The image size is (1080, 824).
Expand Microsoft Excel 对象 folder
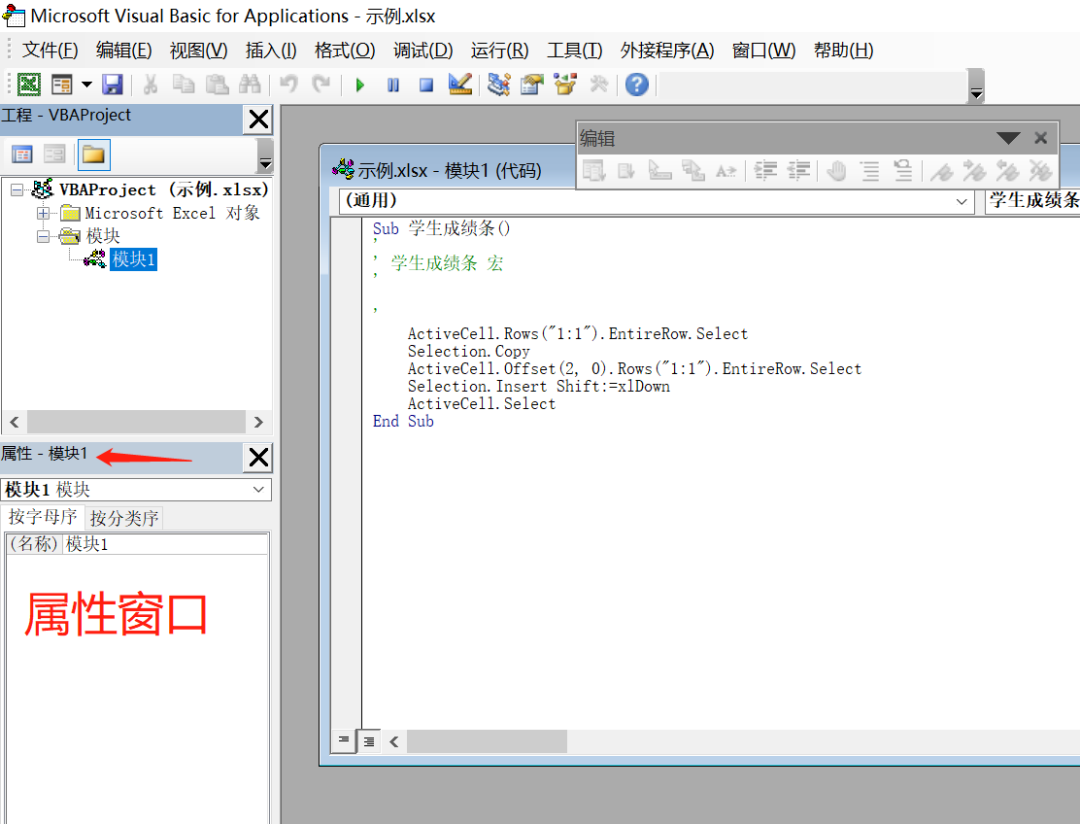click(x=43, y=214)
